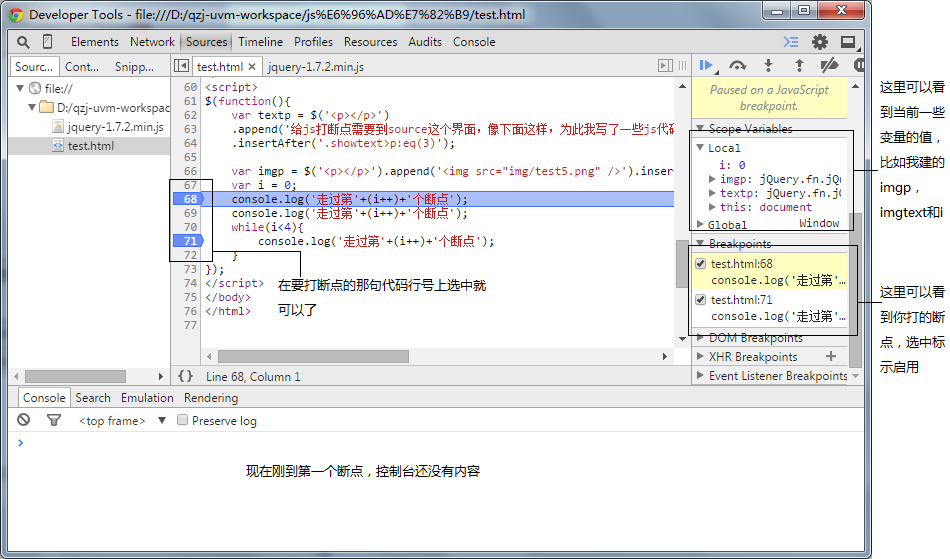Step into next function call

[768, 65]
